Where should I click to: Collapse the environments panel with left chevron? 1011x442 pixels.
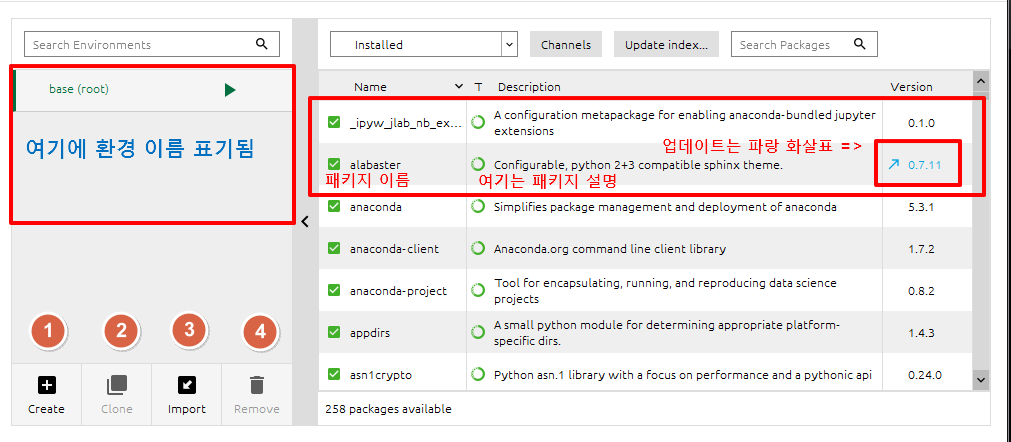click(305, 222)
